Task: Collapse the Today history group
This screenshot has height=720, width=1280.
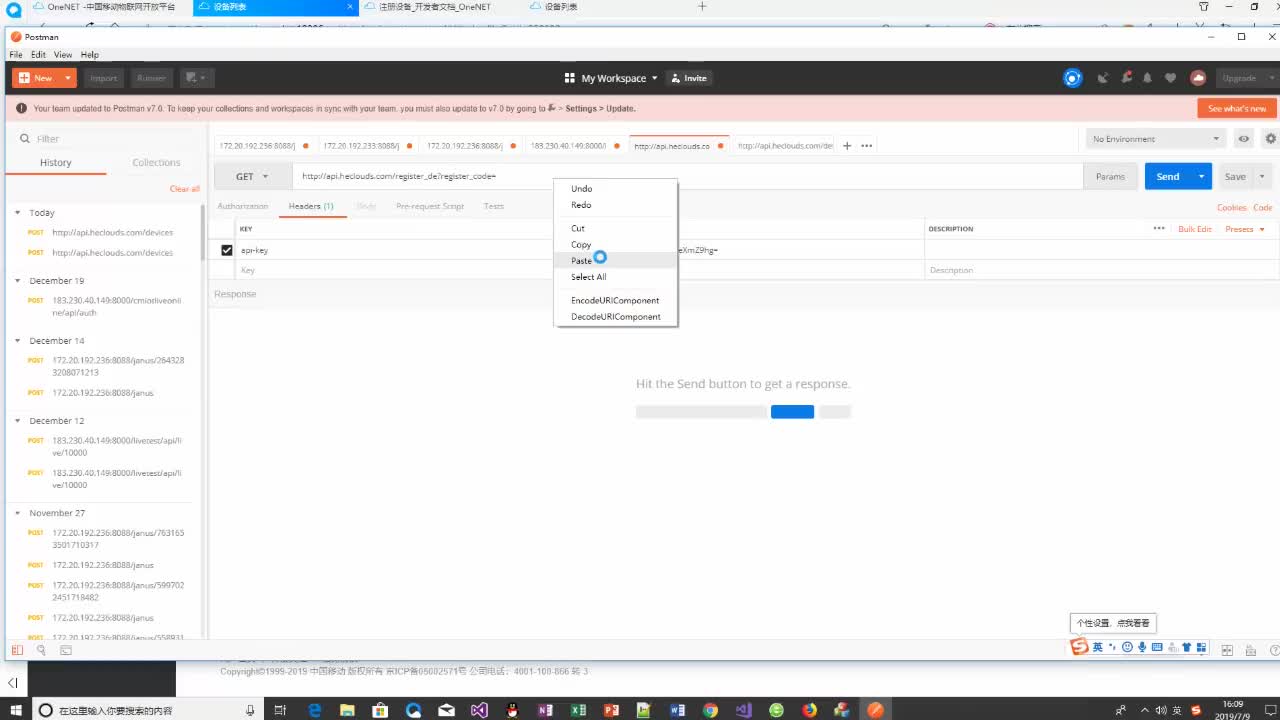Action: (17, 213)
